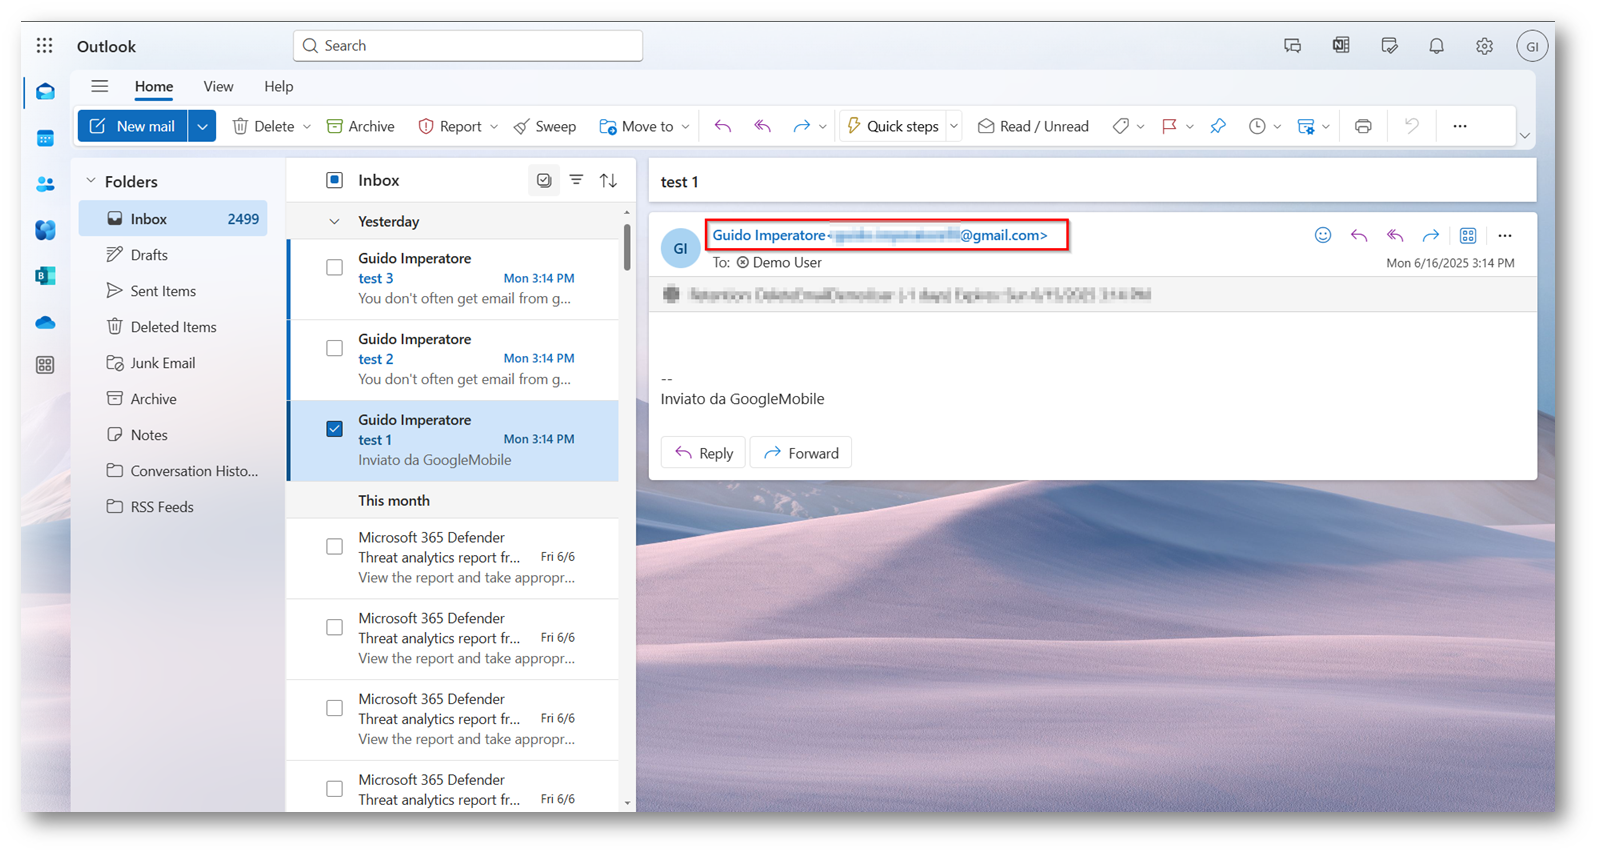Click Reply all in the ribbon
Image resolution: width=1597 pixels, height=854 pixels.
(762, 126)
